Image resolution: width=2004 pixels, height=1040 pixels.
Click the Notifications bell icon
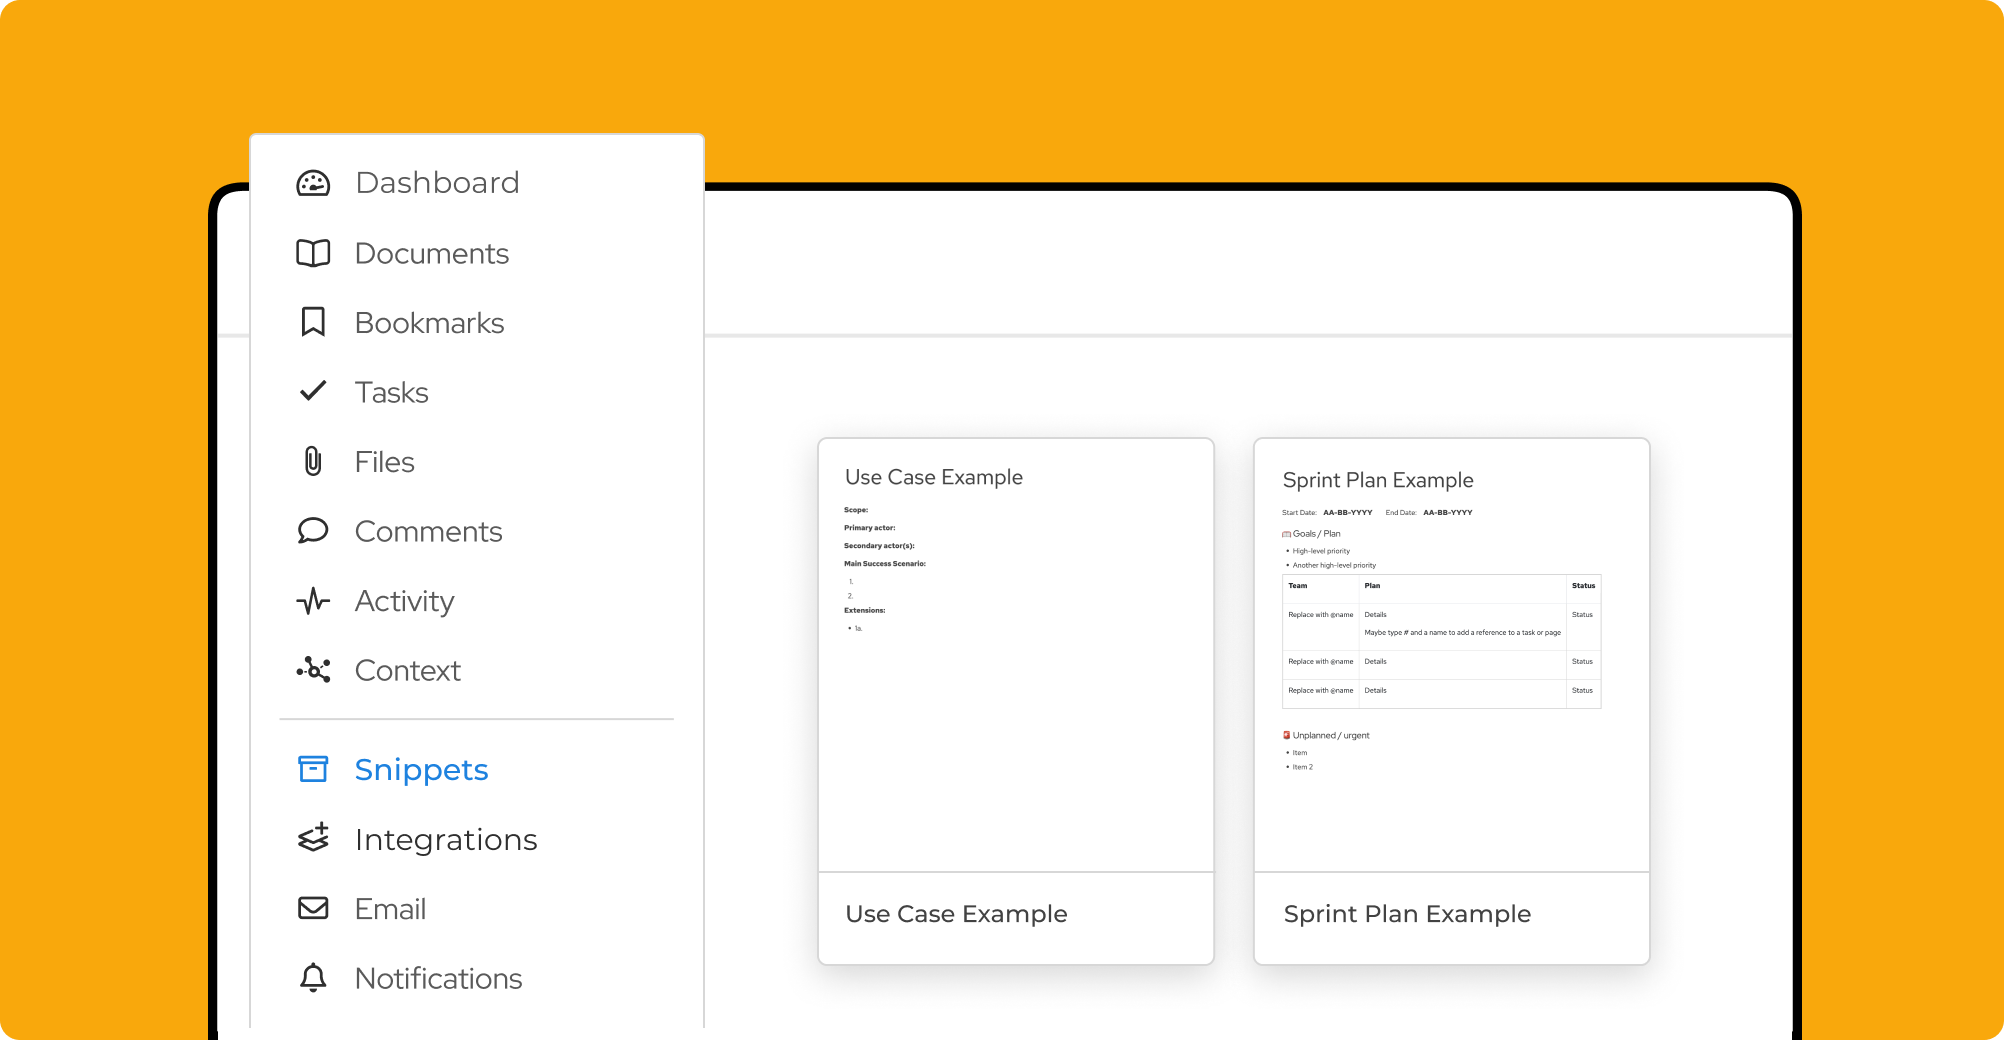click(x=313, y=977)
